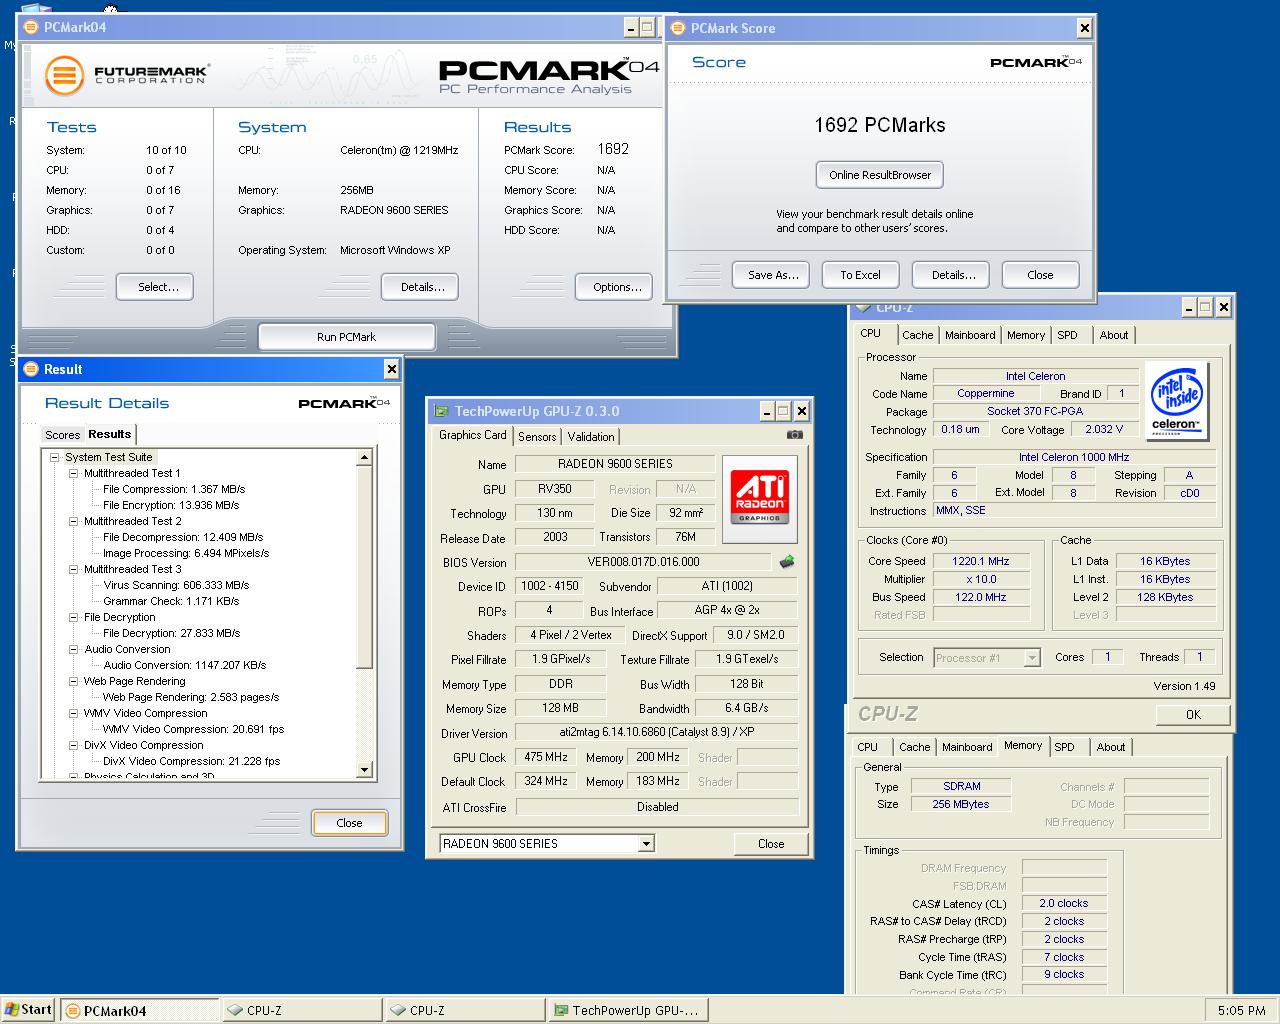Click the first CPU-Z taskbar button
The image size is (1280, 1024).
point(302,1010)
